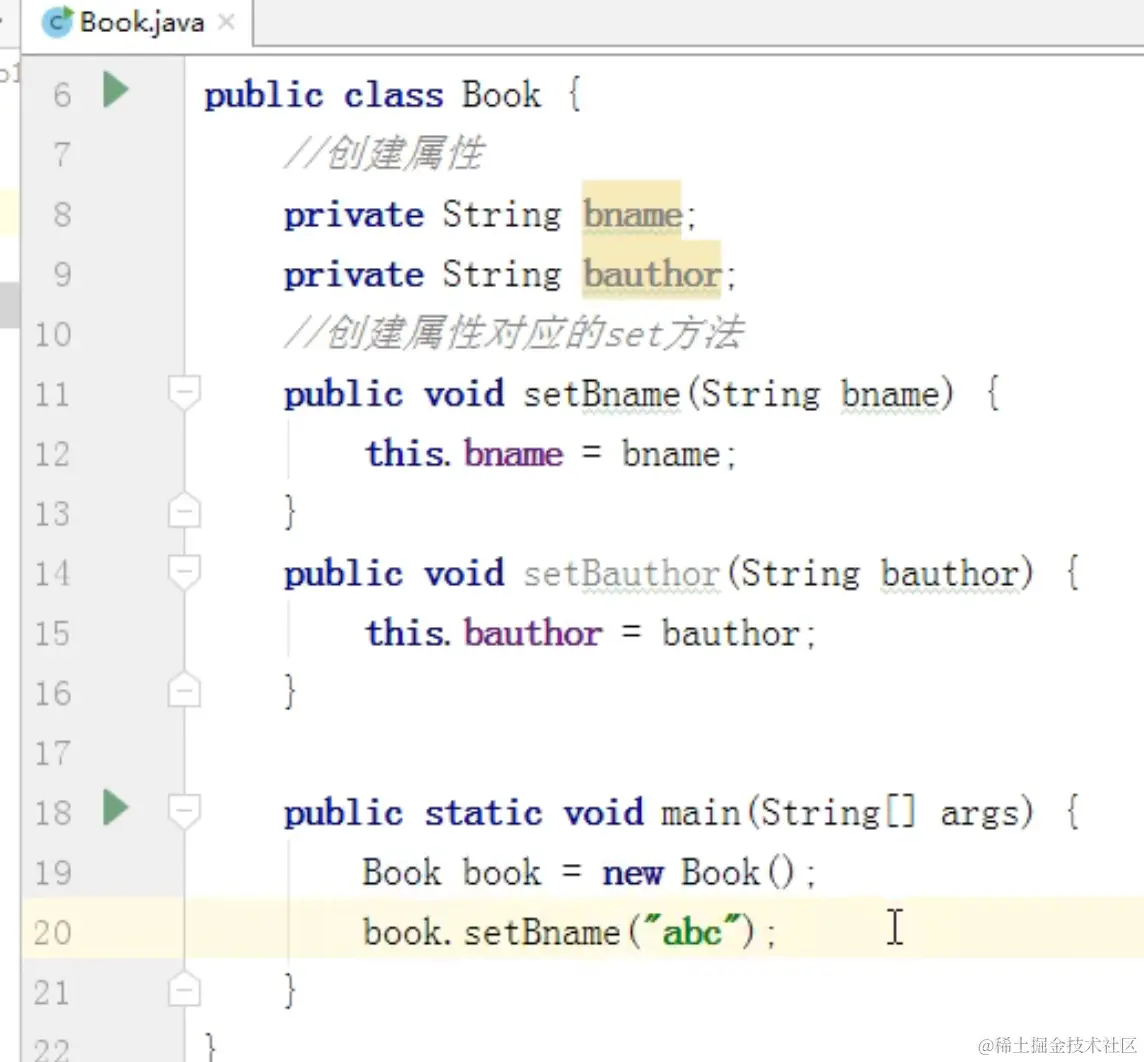
Task: Click the greyed setBauthor method name
Action: [622, 574]
